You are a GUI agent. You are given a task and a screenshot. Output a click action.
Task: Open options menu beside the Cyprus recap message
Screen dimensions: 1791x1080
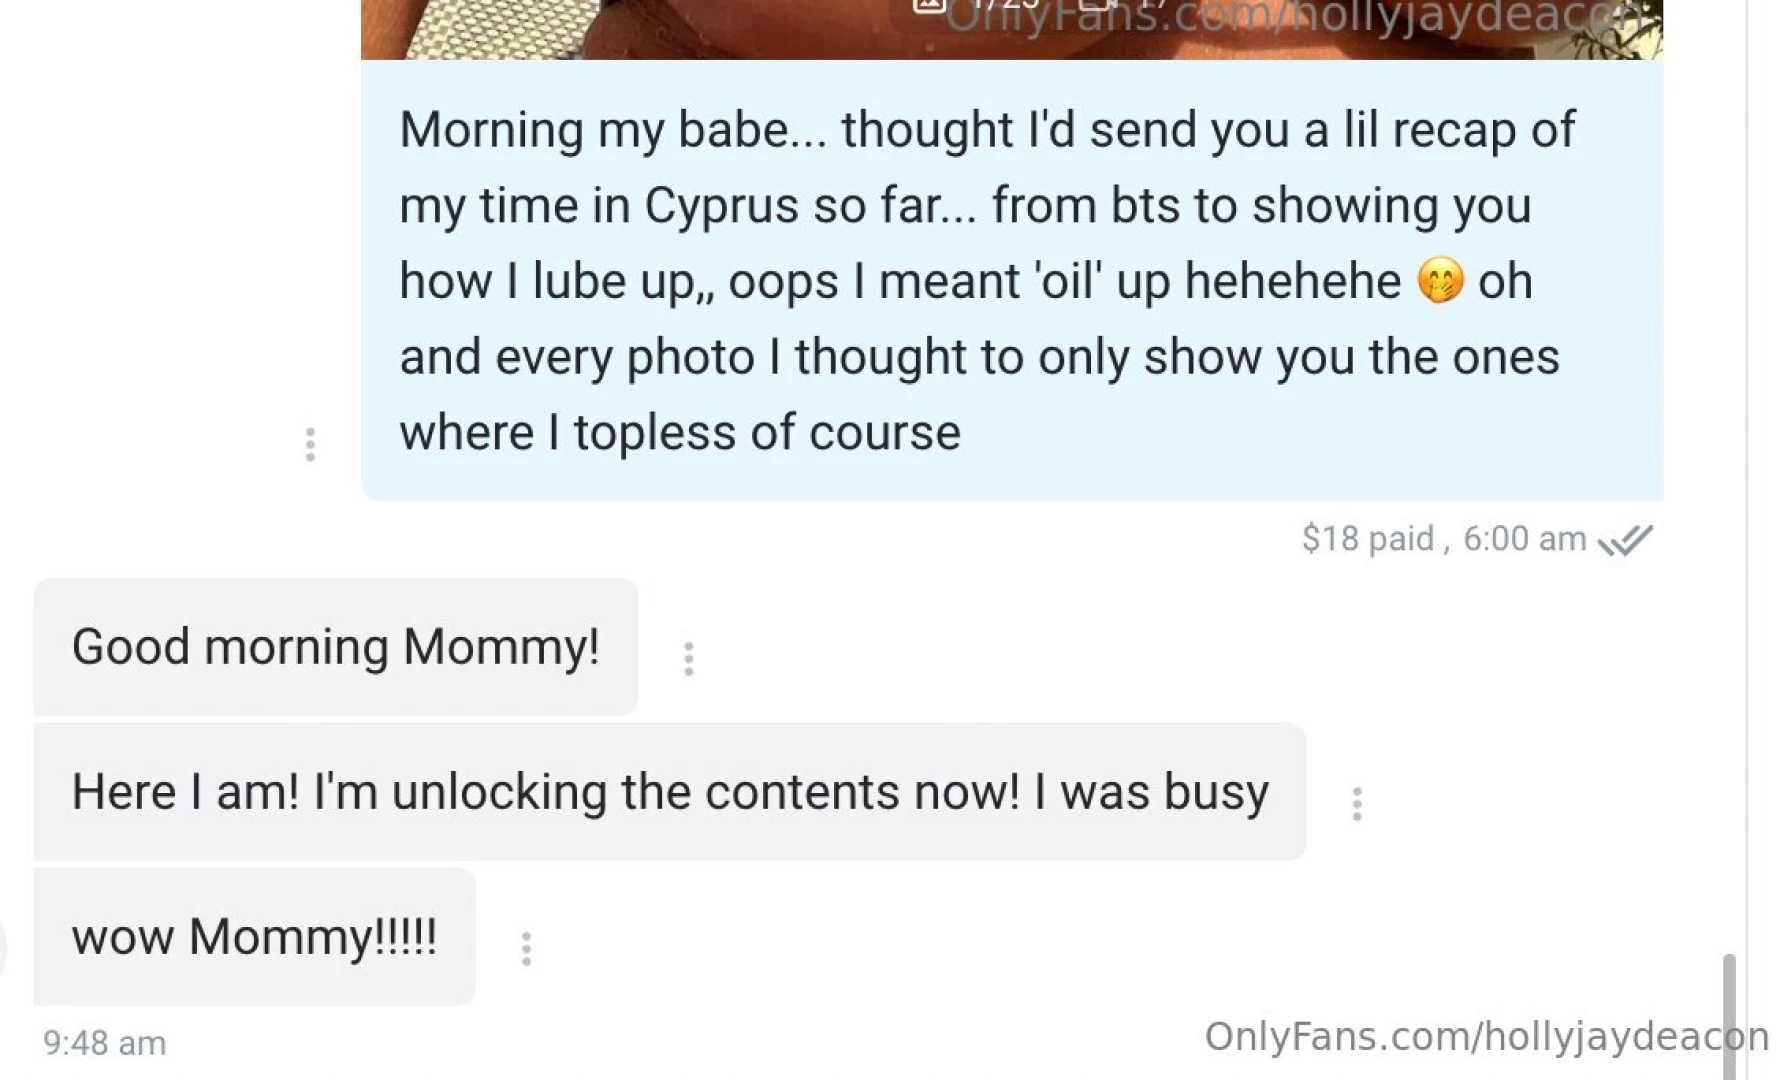(310, 444)
